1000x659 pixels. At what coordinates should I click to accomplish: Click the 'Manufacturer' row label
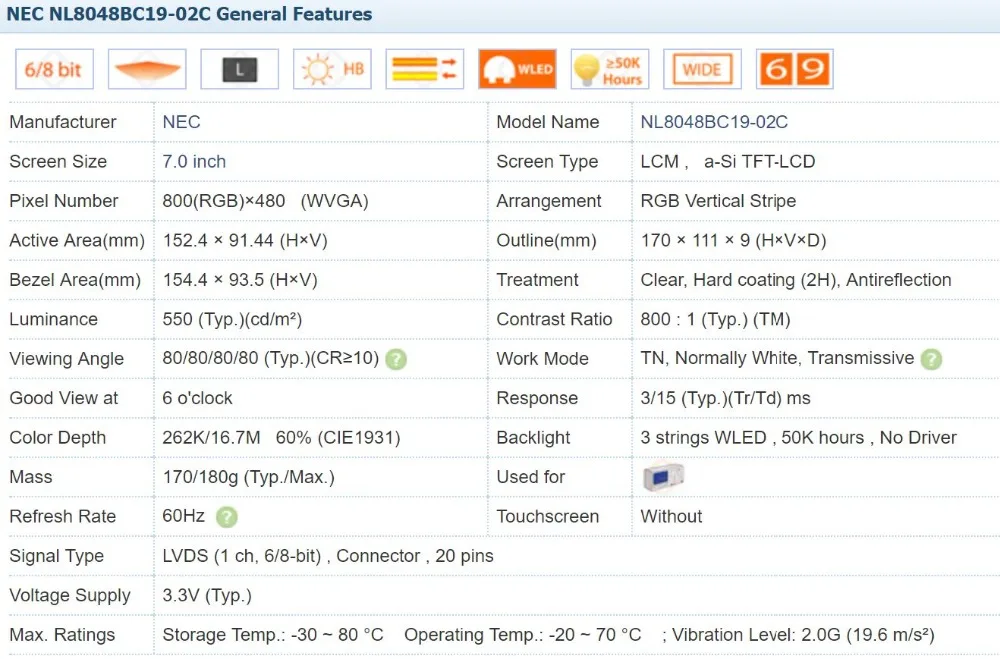pyautogui.click(x=63, y=122)
